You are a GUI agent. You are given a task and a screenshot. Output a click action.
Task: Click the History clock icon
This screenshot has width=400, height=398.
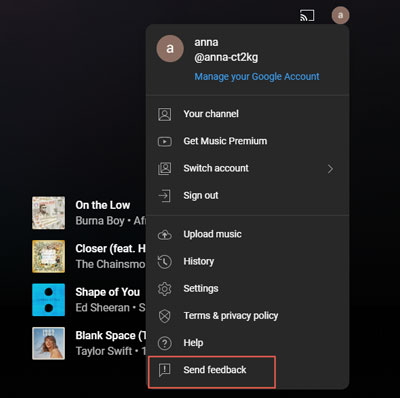(165, 262)
